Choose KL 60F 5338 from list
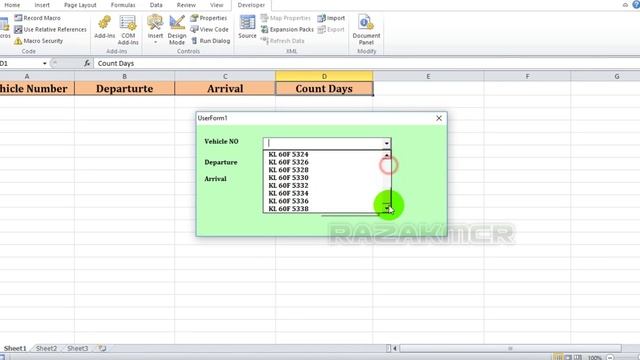This screenshot has width=640, height=360. click(288, 209)
